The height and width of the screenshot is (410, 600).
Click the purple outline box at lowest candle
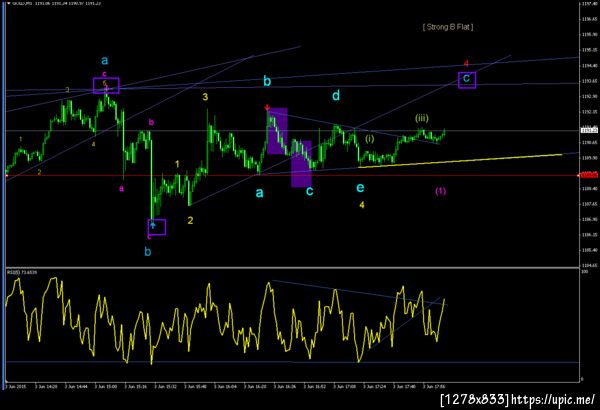157,227
